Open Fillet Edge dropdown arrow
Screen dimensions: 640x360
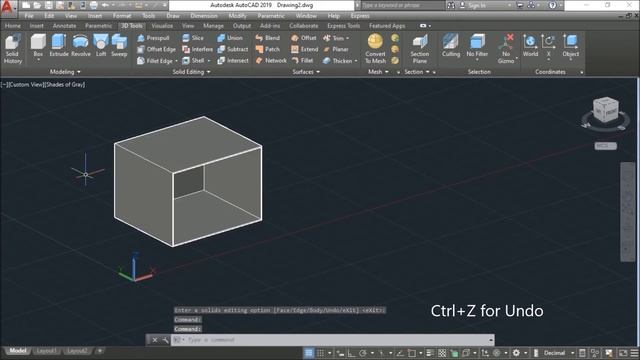tap(176, 61)
